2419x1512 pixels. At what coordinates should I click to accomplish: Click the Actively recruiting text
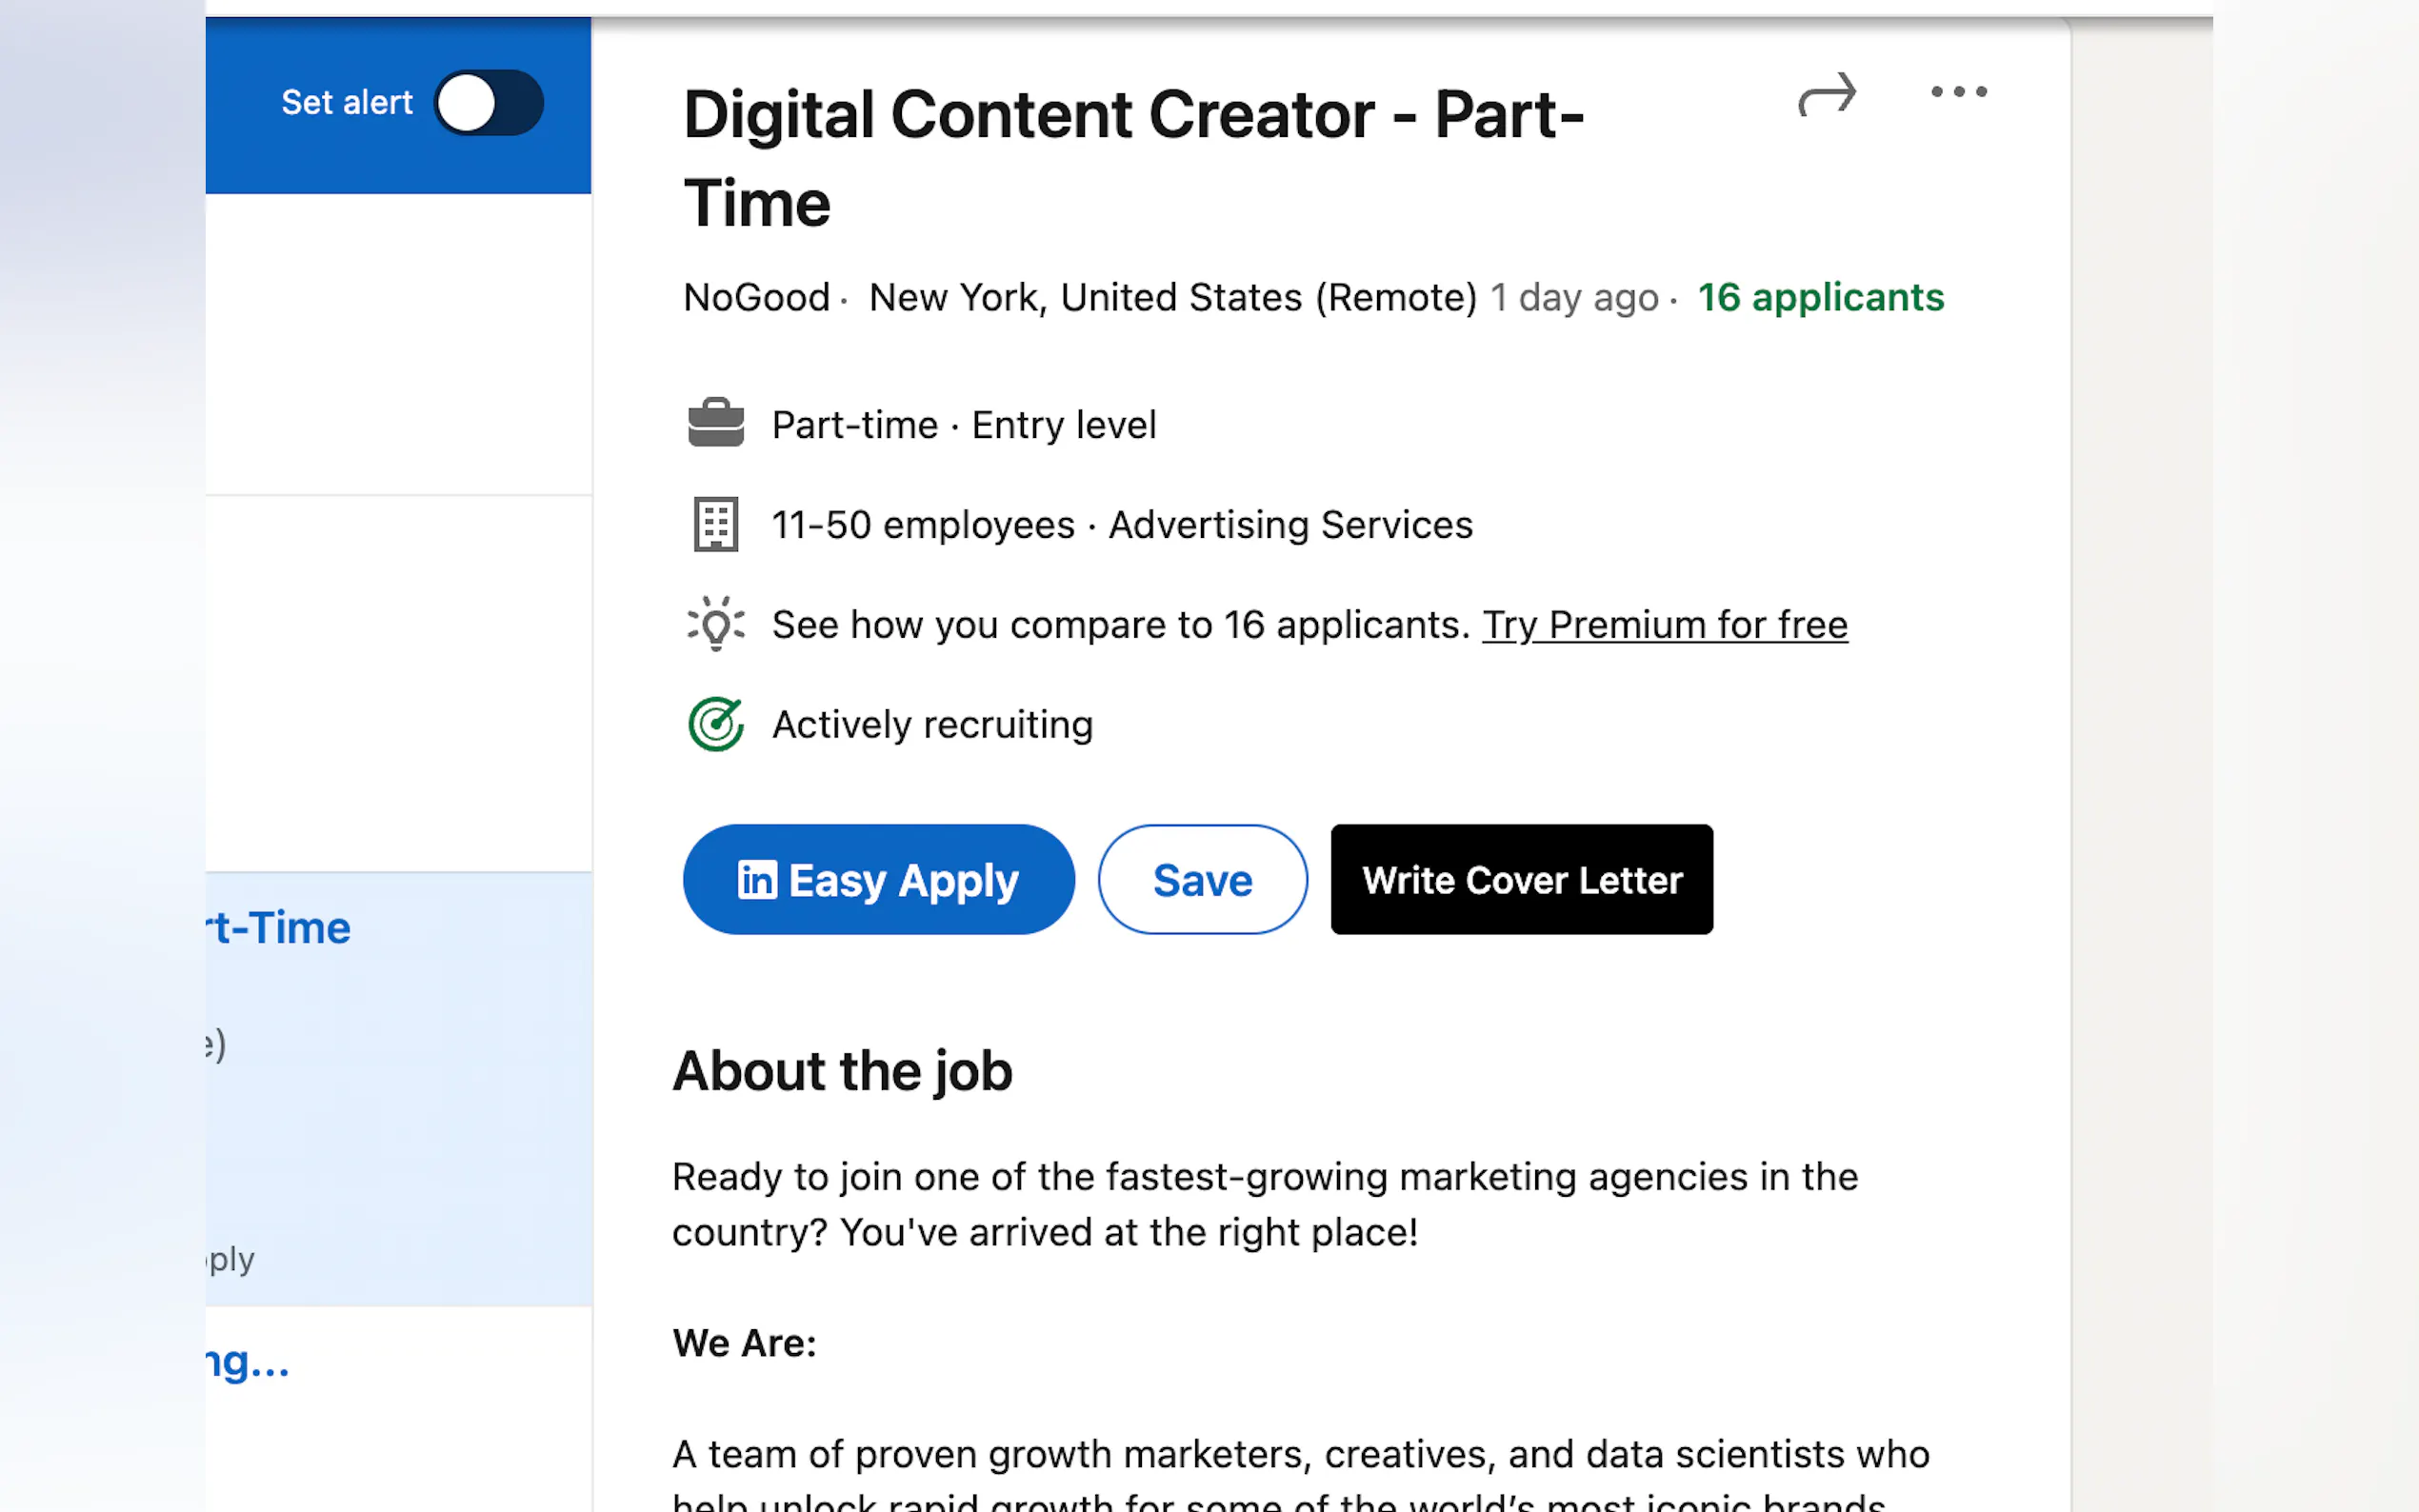(932, 724)
